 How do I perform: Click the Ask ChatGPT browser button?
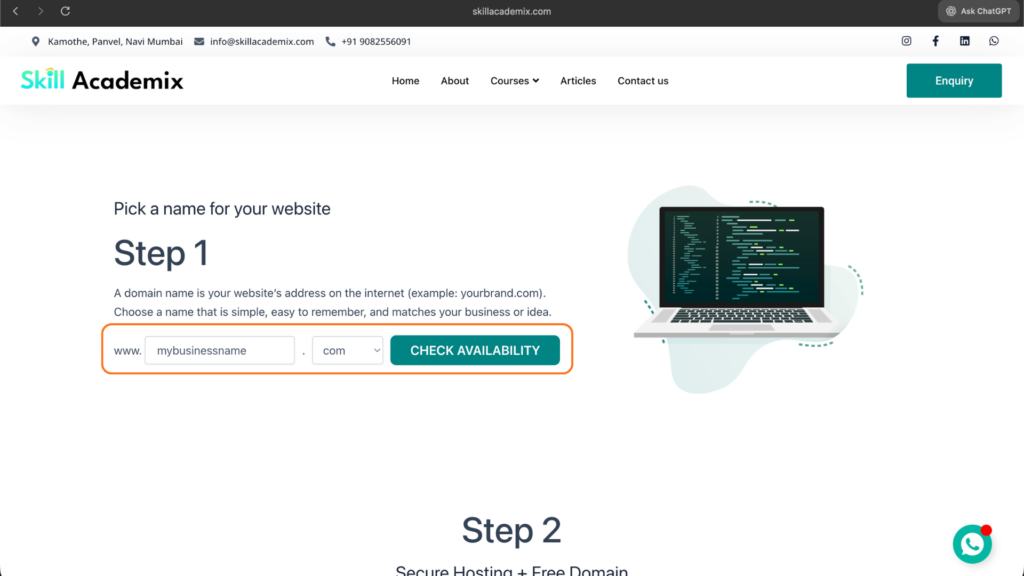[978, 11]
